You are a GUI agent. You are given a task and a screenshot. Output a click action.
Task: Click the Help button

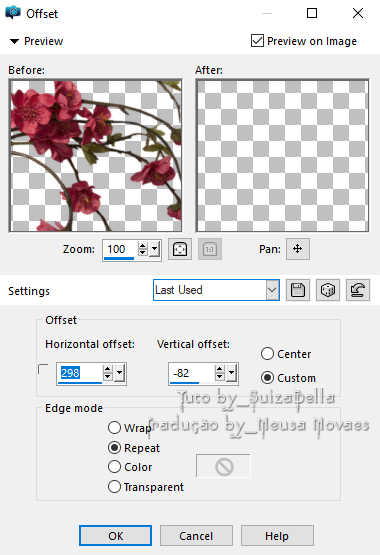277,536
